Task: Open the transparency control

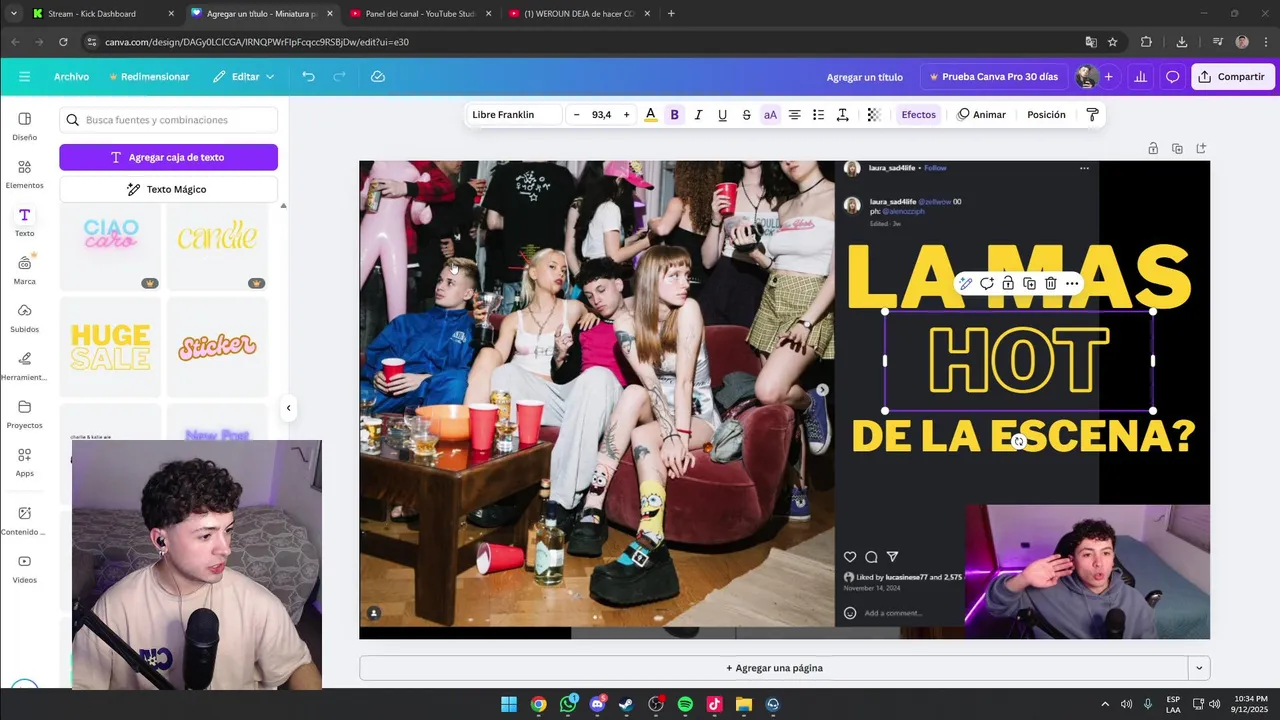Action: pyautogui.click(x=874, y=115)
